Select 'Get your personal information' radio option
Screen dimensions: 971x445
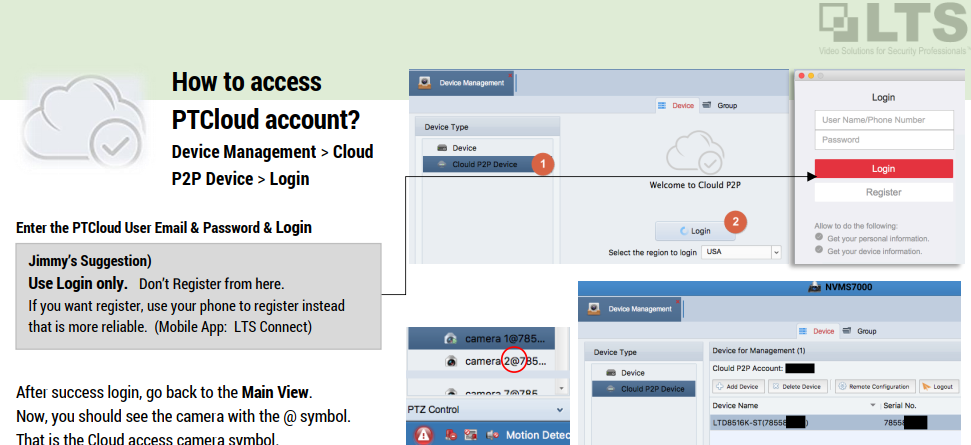pyautogui.click(x=821, y=238)
